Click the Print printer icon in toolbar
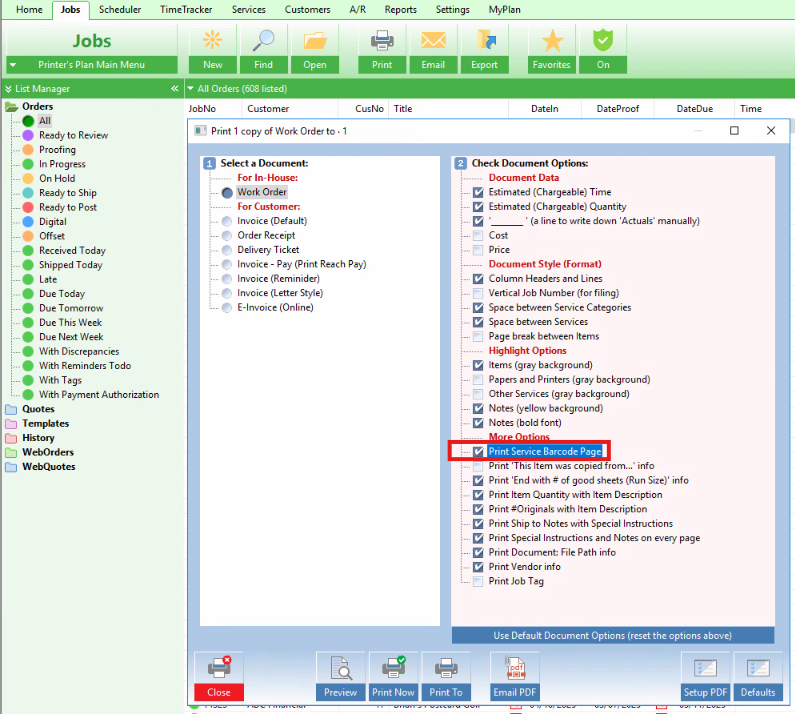Viewport: 795px width, 714px height. 382,41
